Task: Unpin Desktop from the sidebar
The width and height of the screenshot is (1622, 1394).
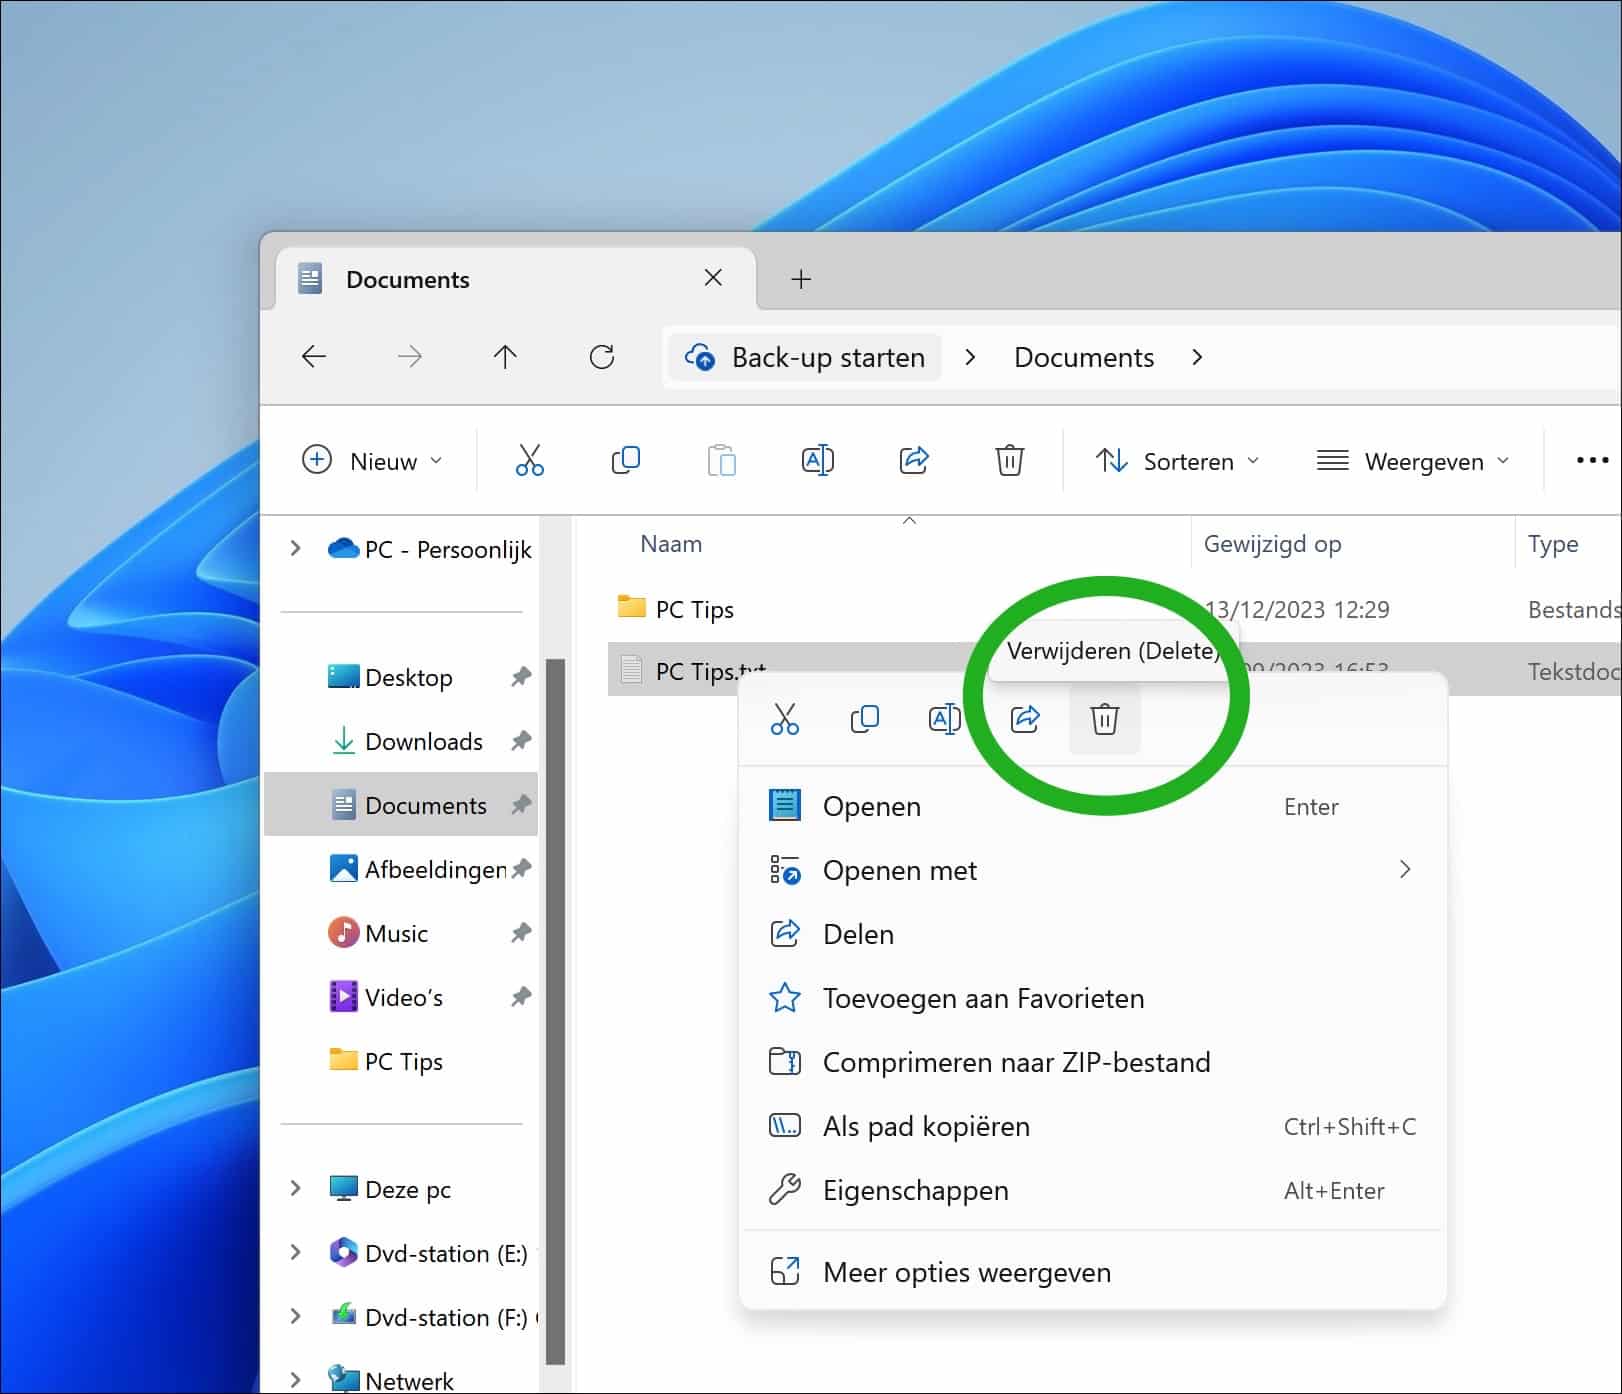Action: coord(521,677)
